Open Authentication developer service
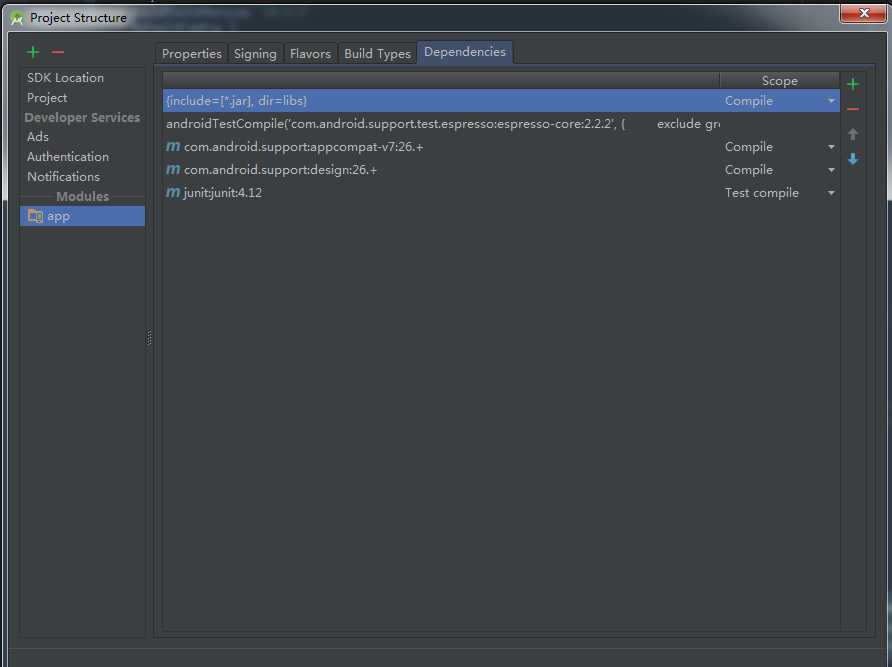 [x=68, y=157]
